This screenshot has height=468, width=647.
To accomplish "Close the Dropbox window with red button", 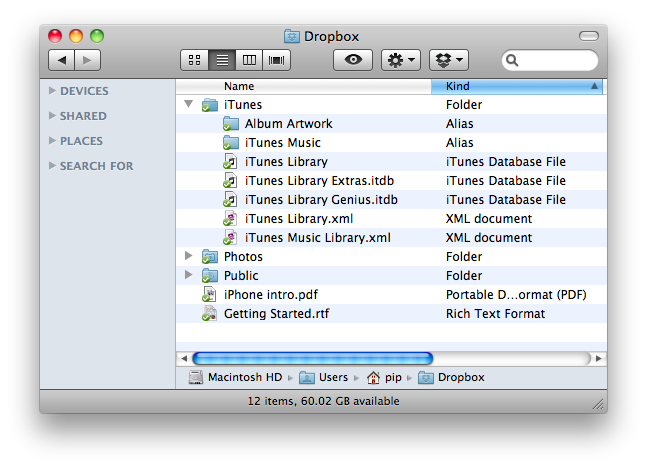I will pyautogui.click(x=55, y=36).
